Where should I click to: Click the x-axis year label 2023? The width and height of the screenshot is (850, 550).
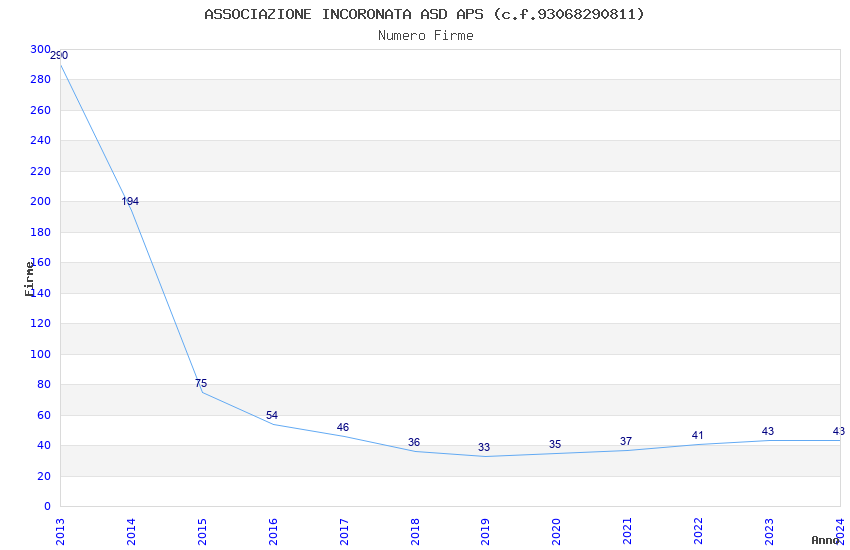click(x=769, y=532)
